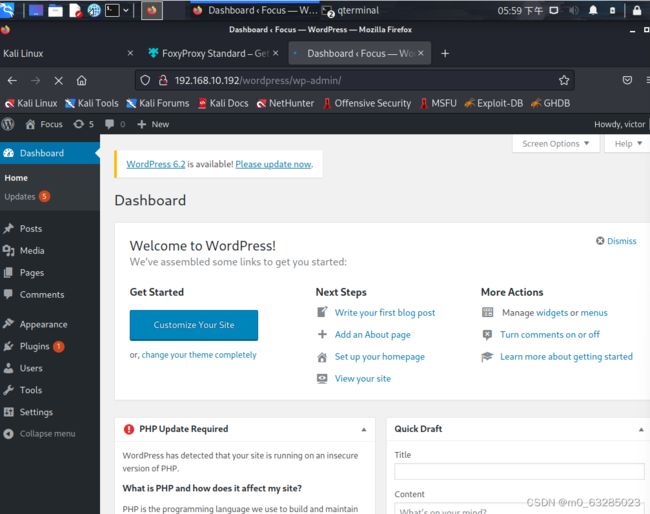Open the menus link under More Actions

point(594,313)
